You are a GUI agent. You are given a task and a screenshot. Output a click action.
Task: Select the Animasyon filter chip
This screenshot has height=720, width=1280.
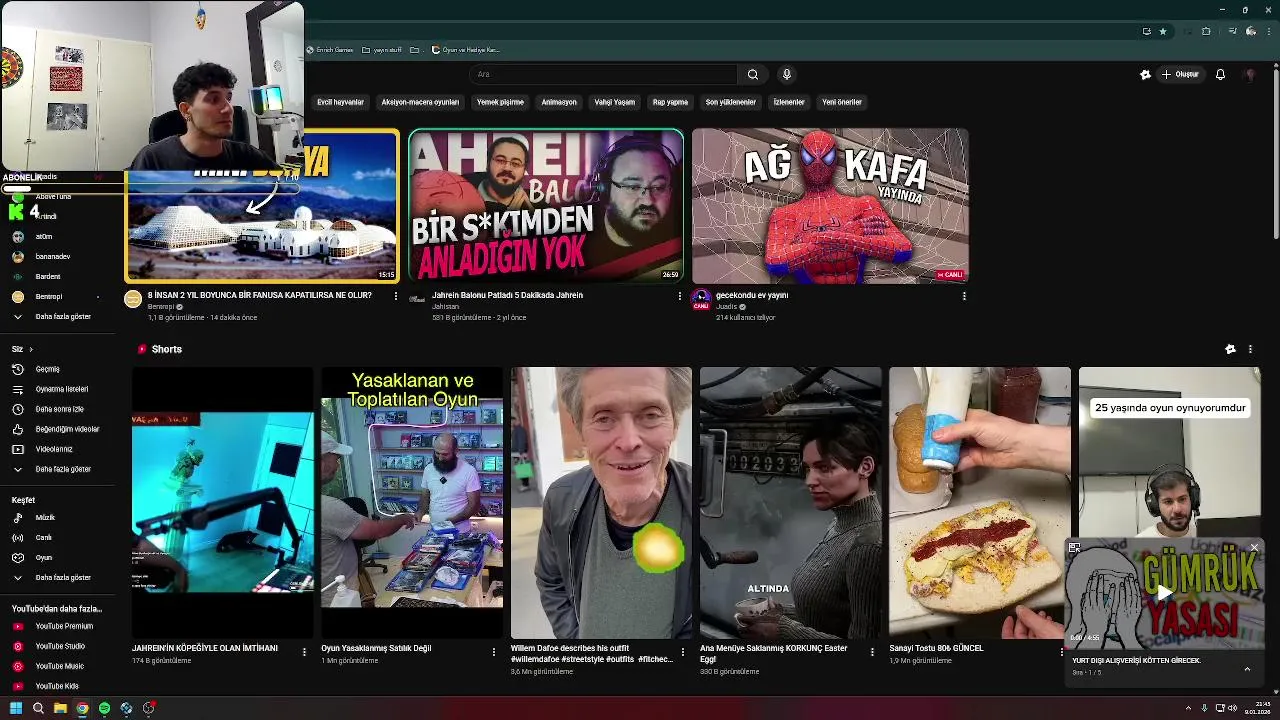(x=559, y=102)
